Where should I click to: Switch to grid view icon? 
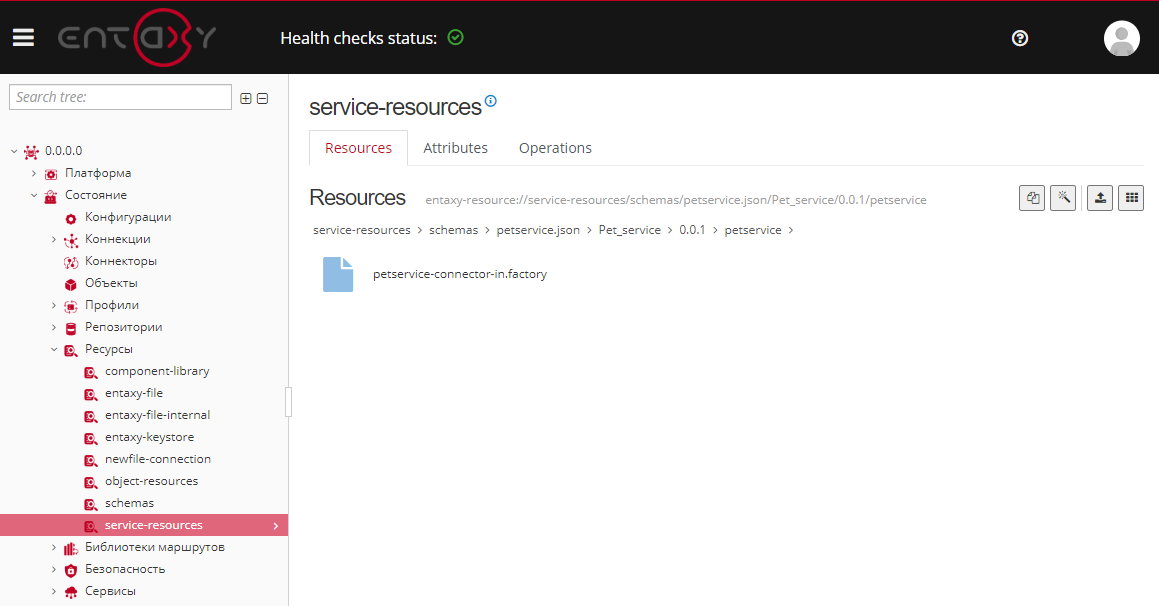pos(1131,198)
